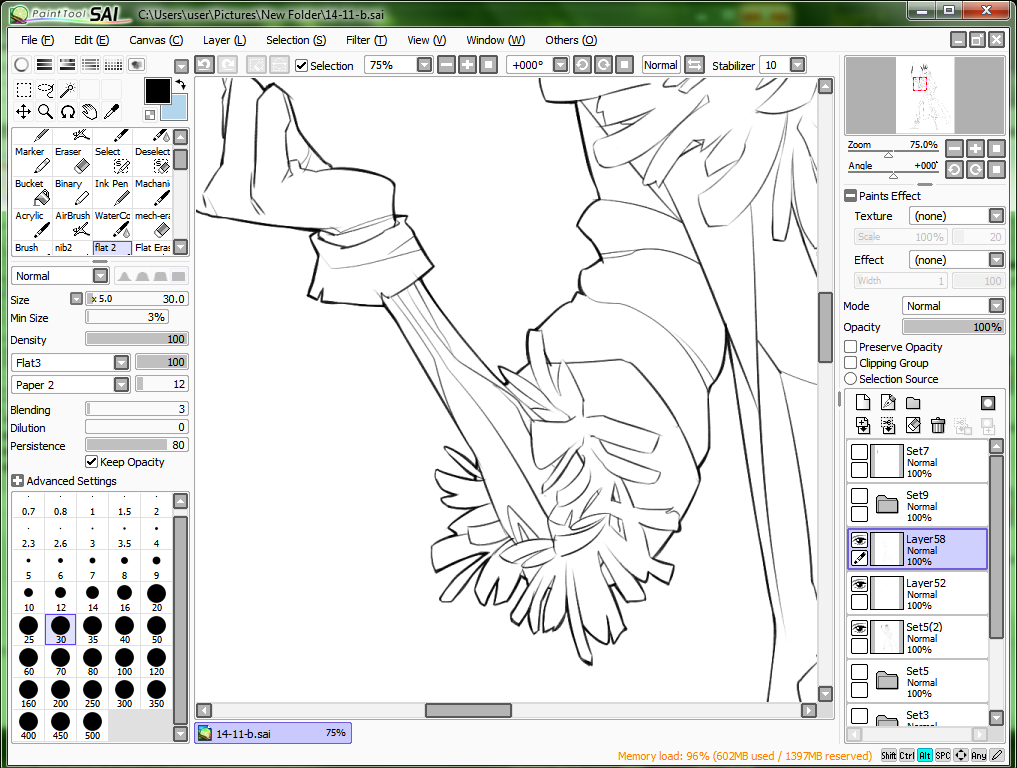Click the undo arrow in toolbar
The height and width of the screenshot is (768, 1017).
[x=204, y=65]
